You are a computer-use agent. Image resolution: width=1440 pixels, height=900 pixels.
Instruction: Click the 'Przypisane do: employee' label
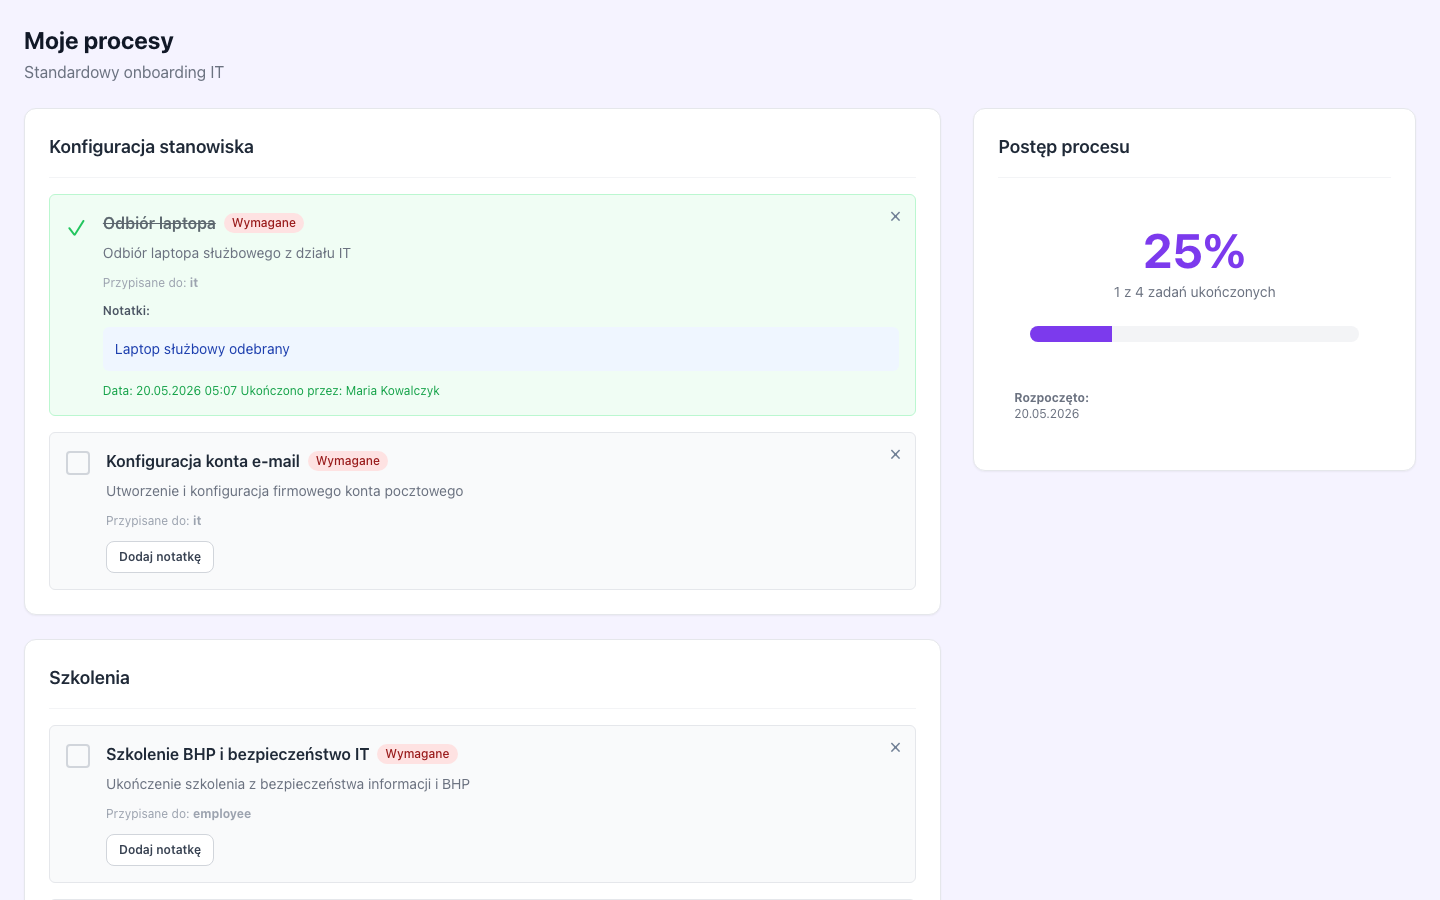pyautogui.click(x=179, y=814)
